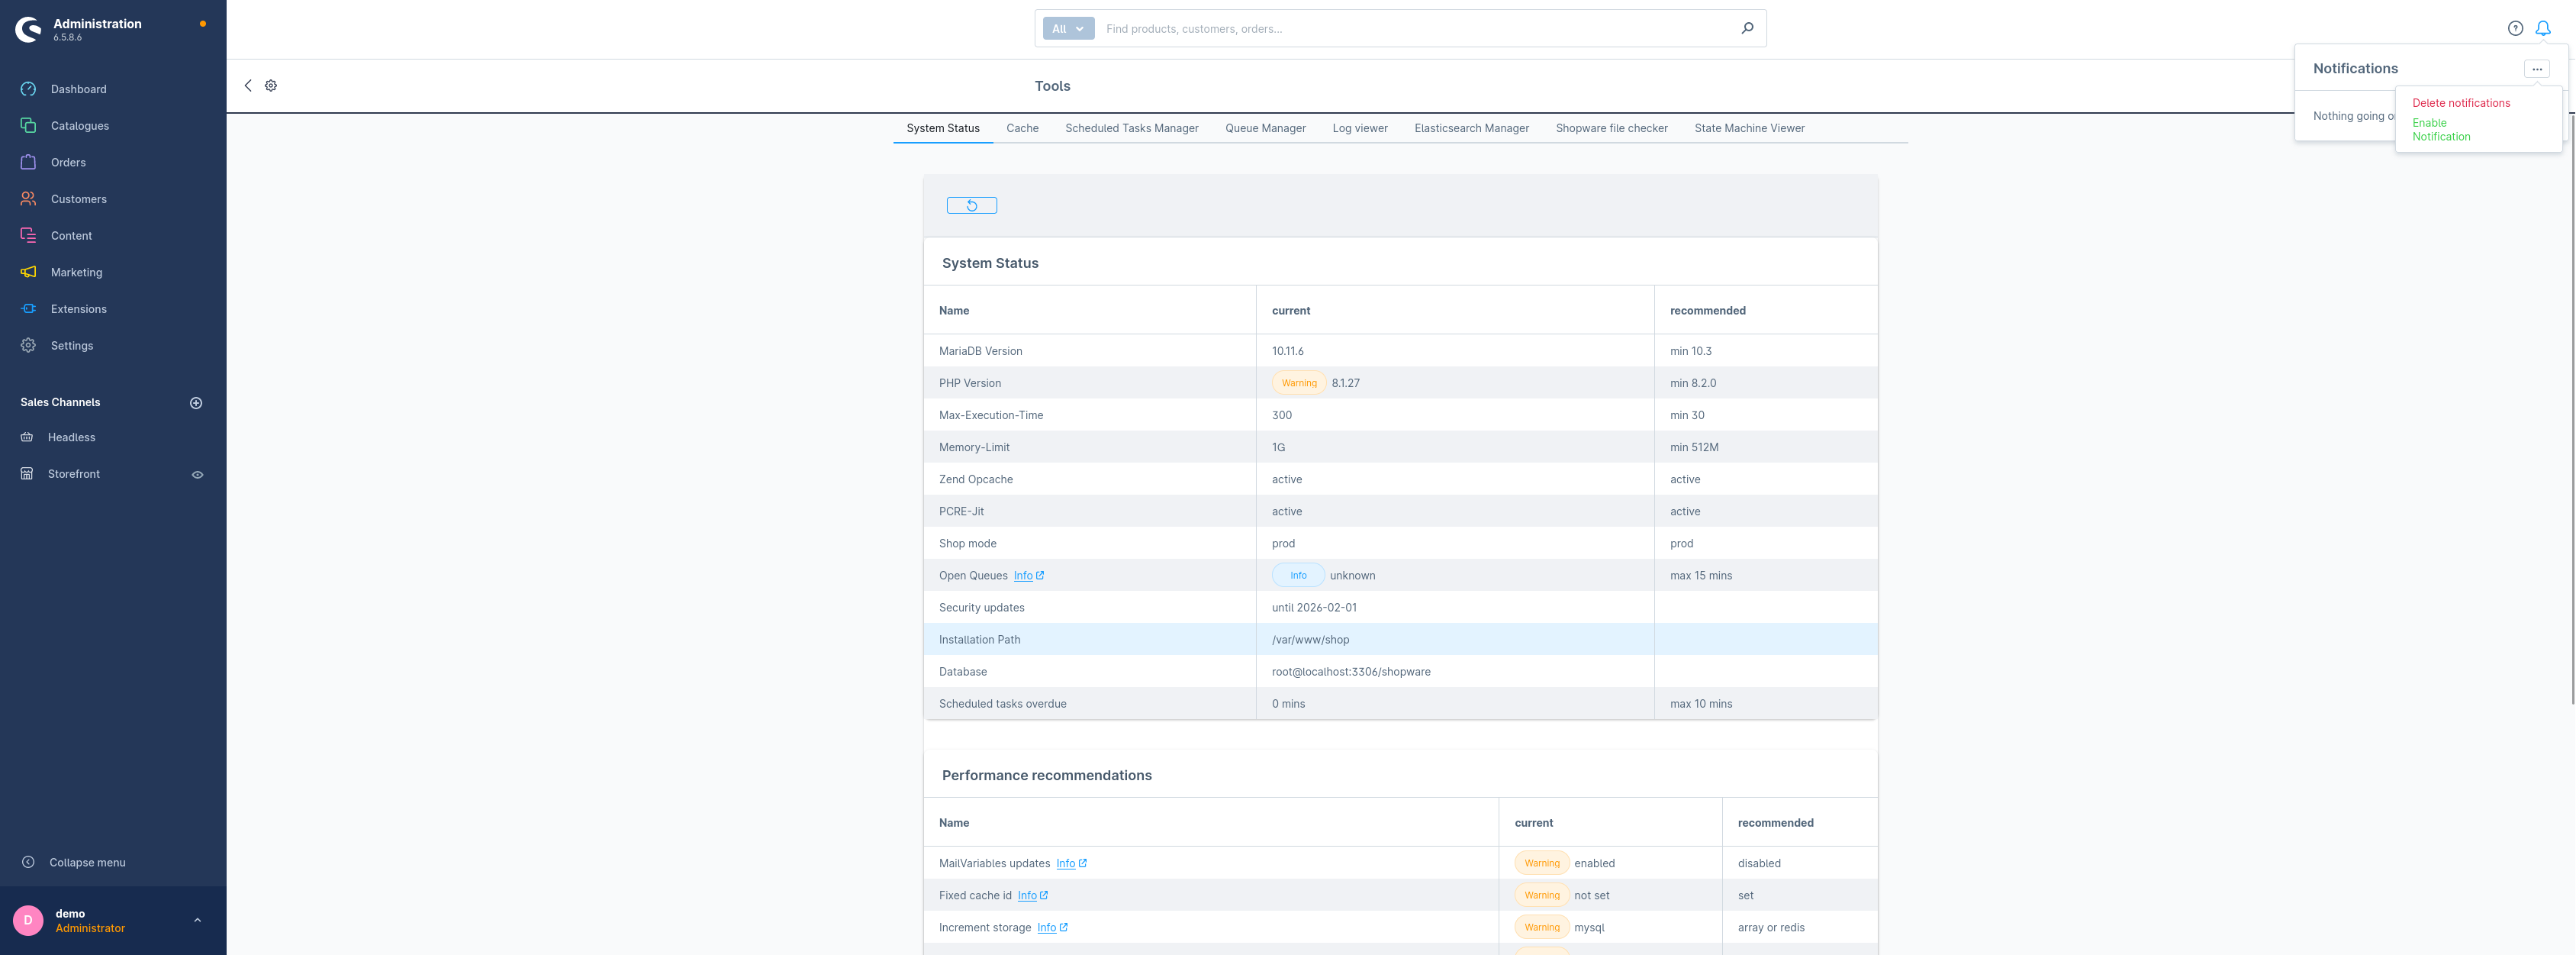Switch to Queue Manager tab
The width and height of the screenshot is (2576, 955).
tap(1265, 128)
